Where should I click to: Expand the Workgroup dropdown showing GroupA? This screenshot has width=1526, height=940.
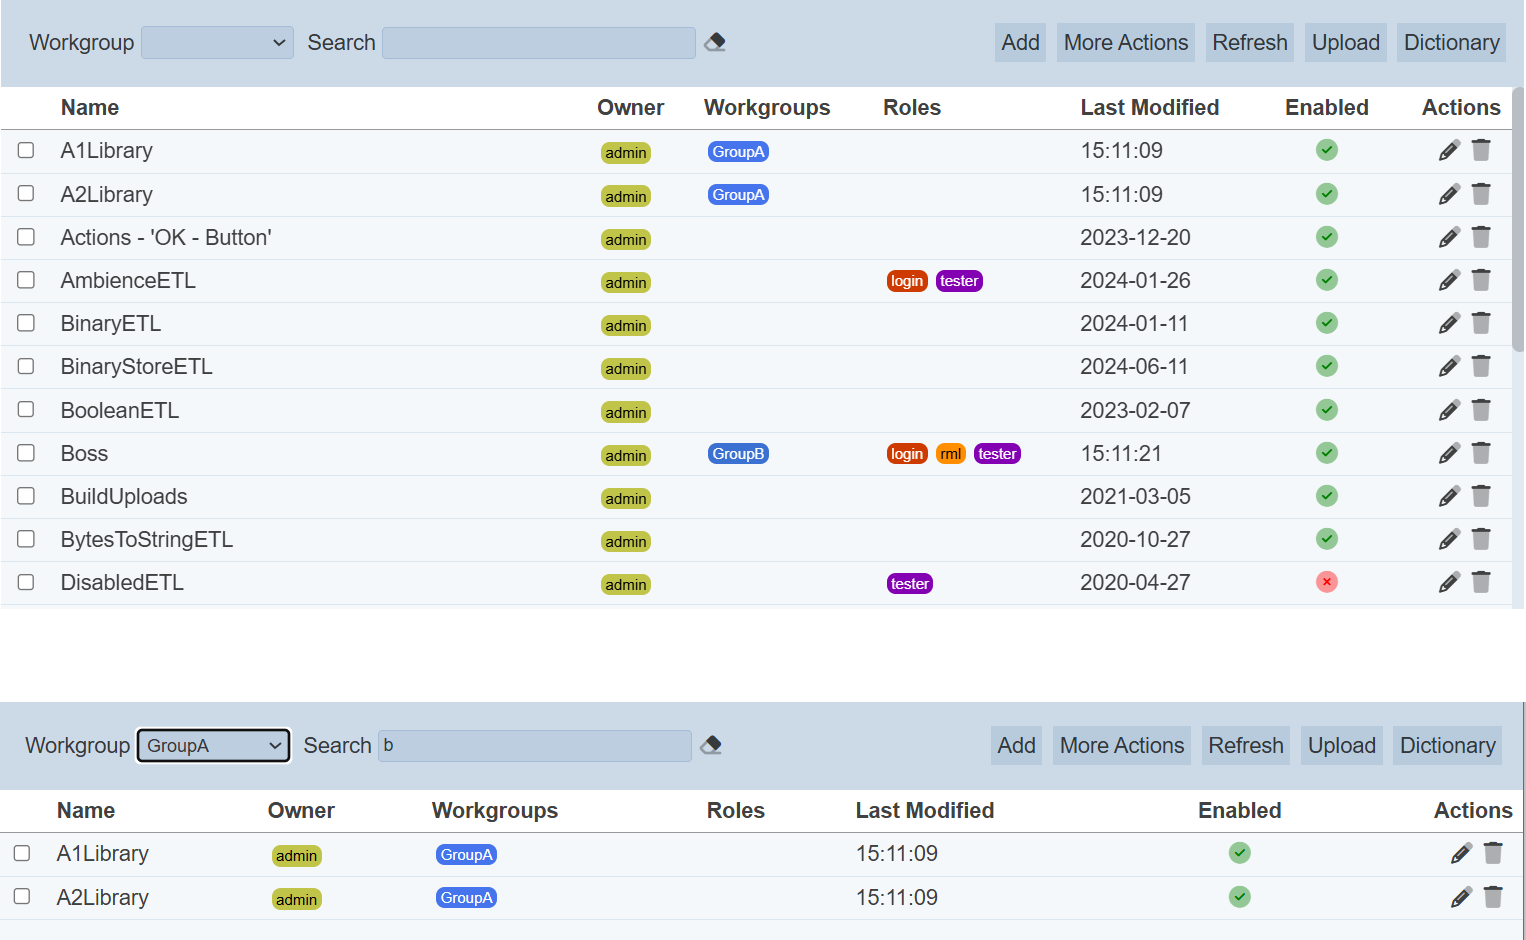click(x=213, y=746)
